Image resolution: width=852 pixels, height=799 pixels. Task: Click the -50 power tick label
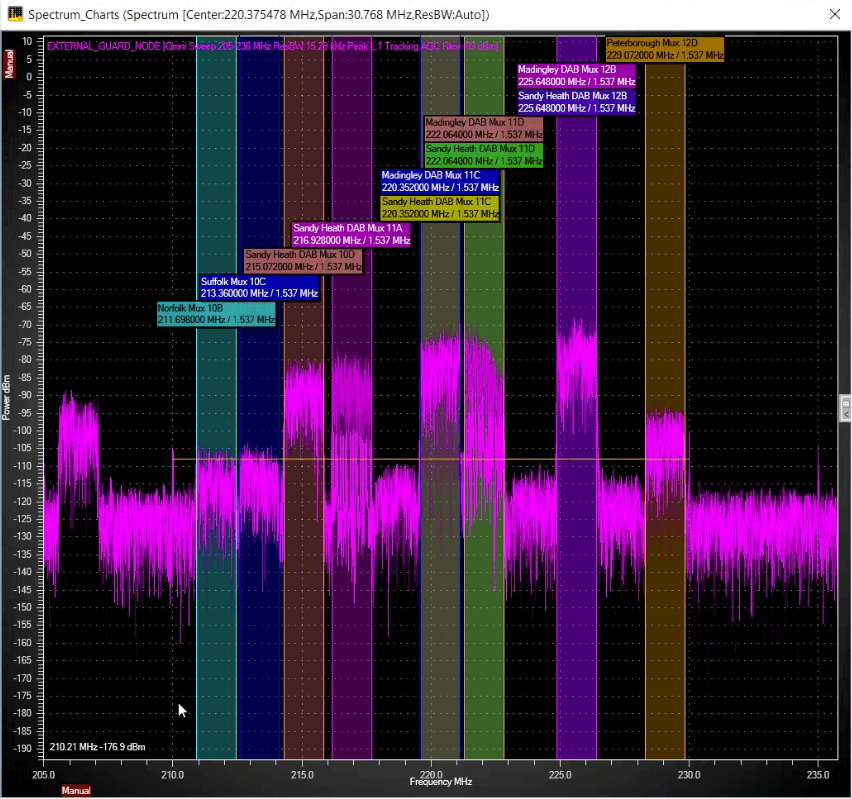25,253
